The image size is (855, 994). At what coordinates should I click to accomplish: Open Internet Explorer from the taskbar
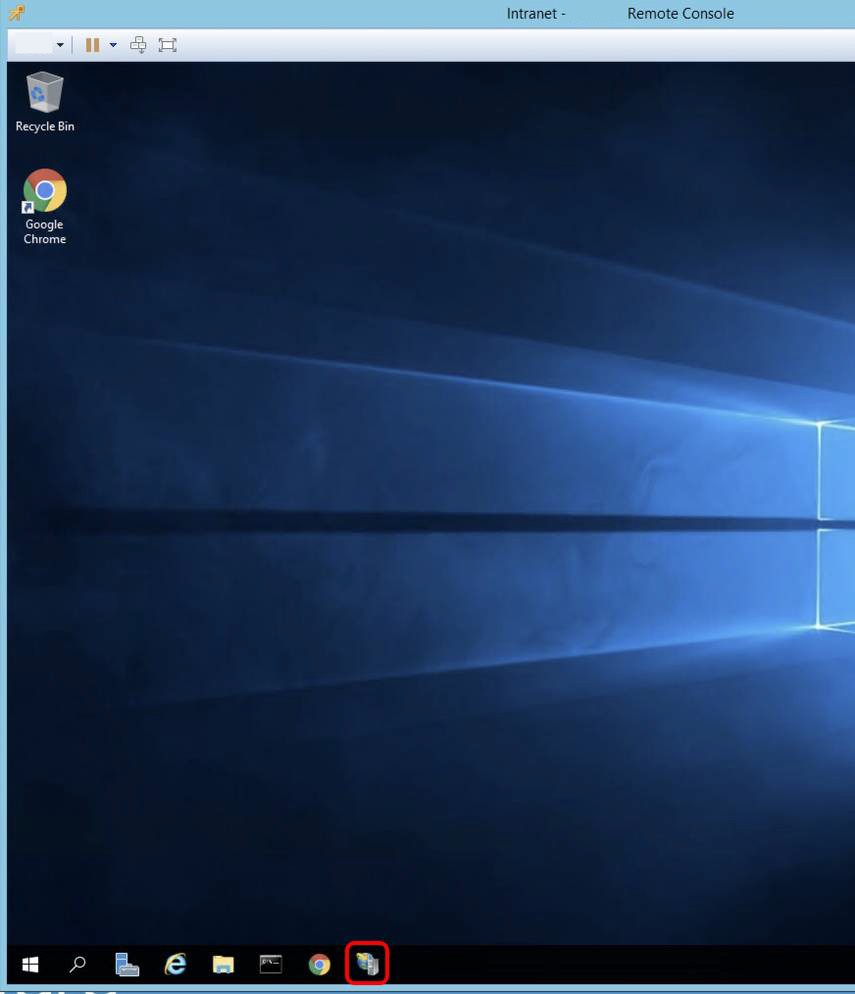[175, 964]
